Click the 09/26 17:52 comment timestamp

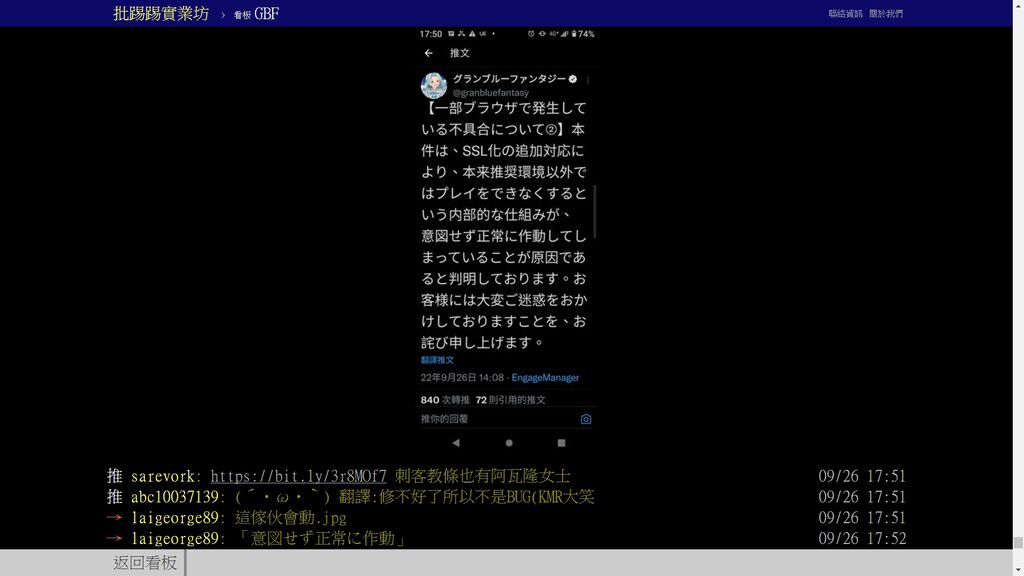click(862, 539)
